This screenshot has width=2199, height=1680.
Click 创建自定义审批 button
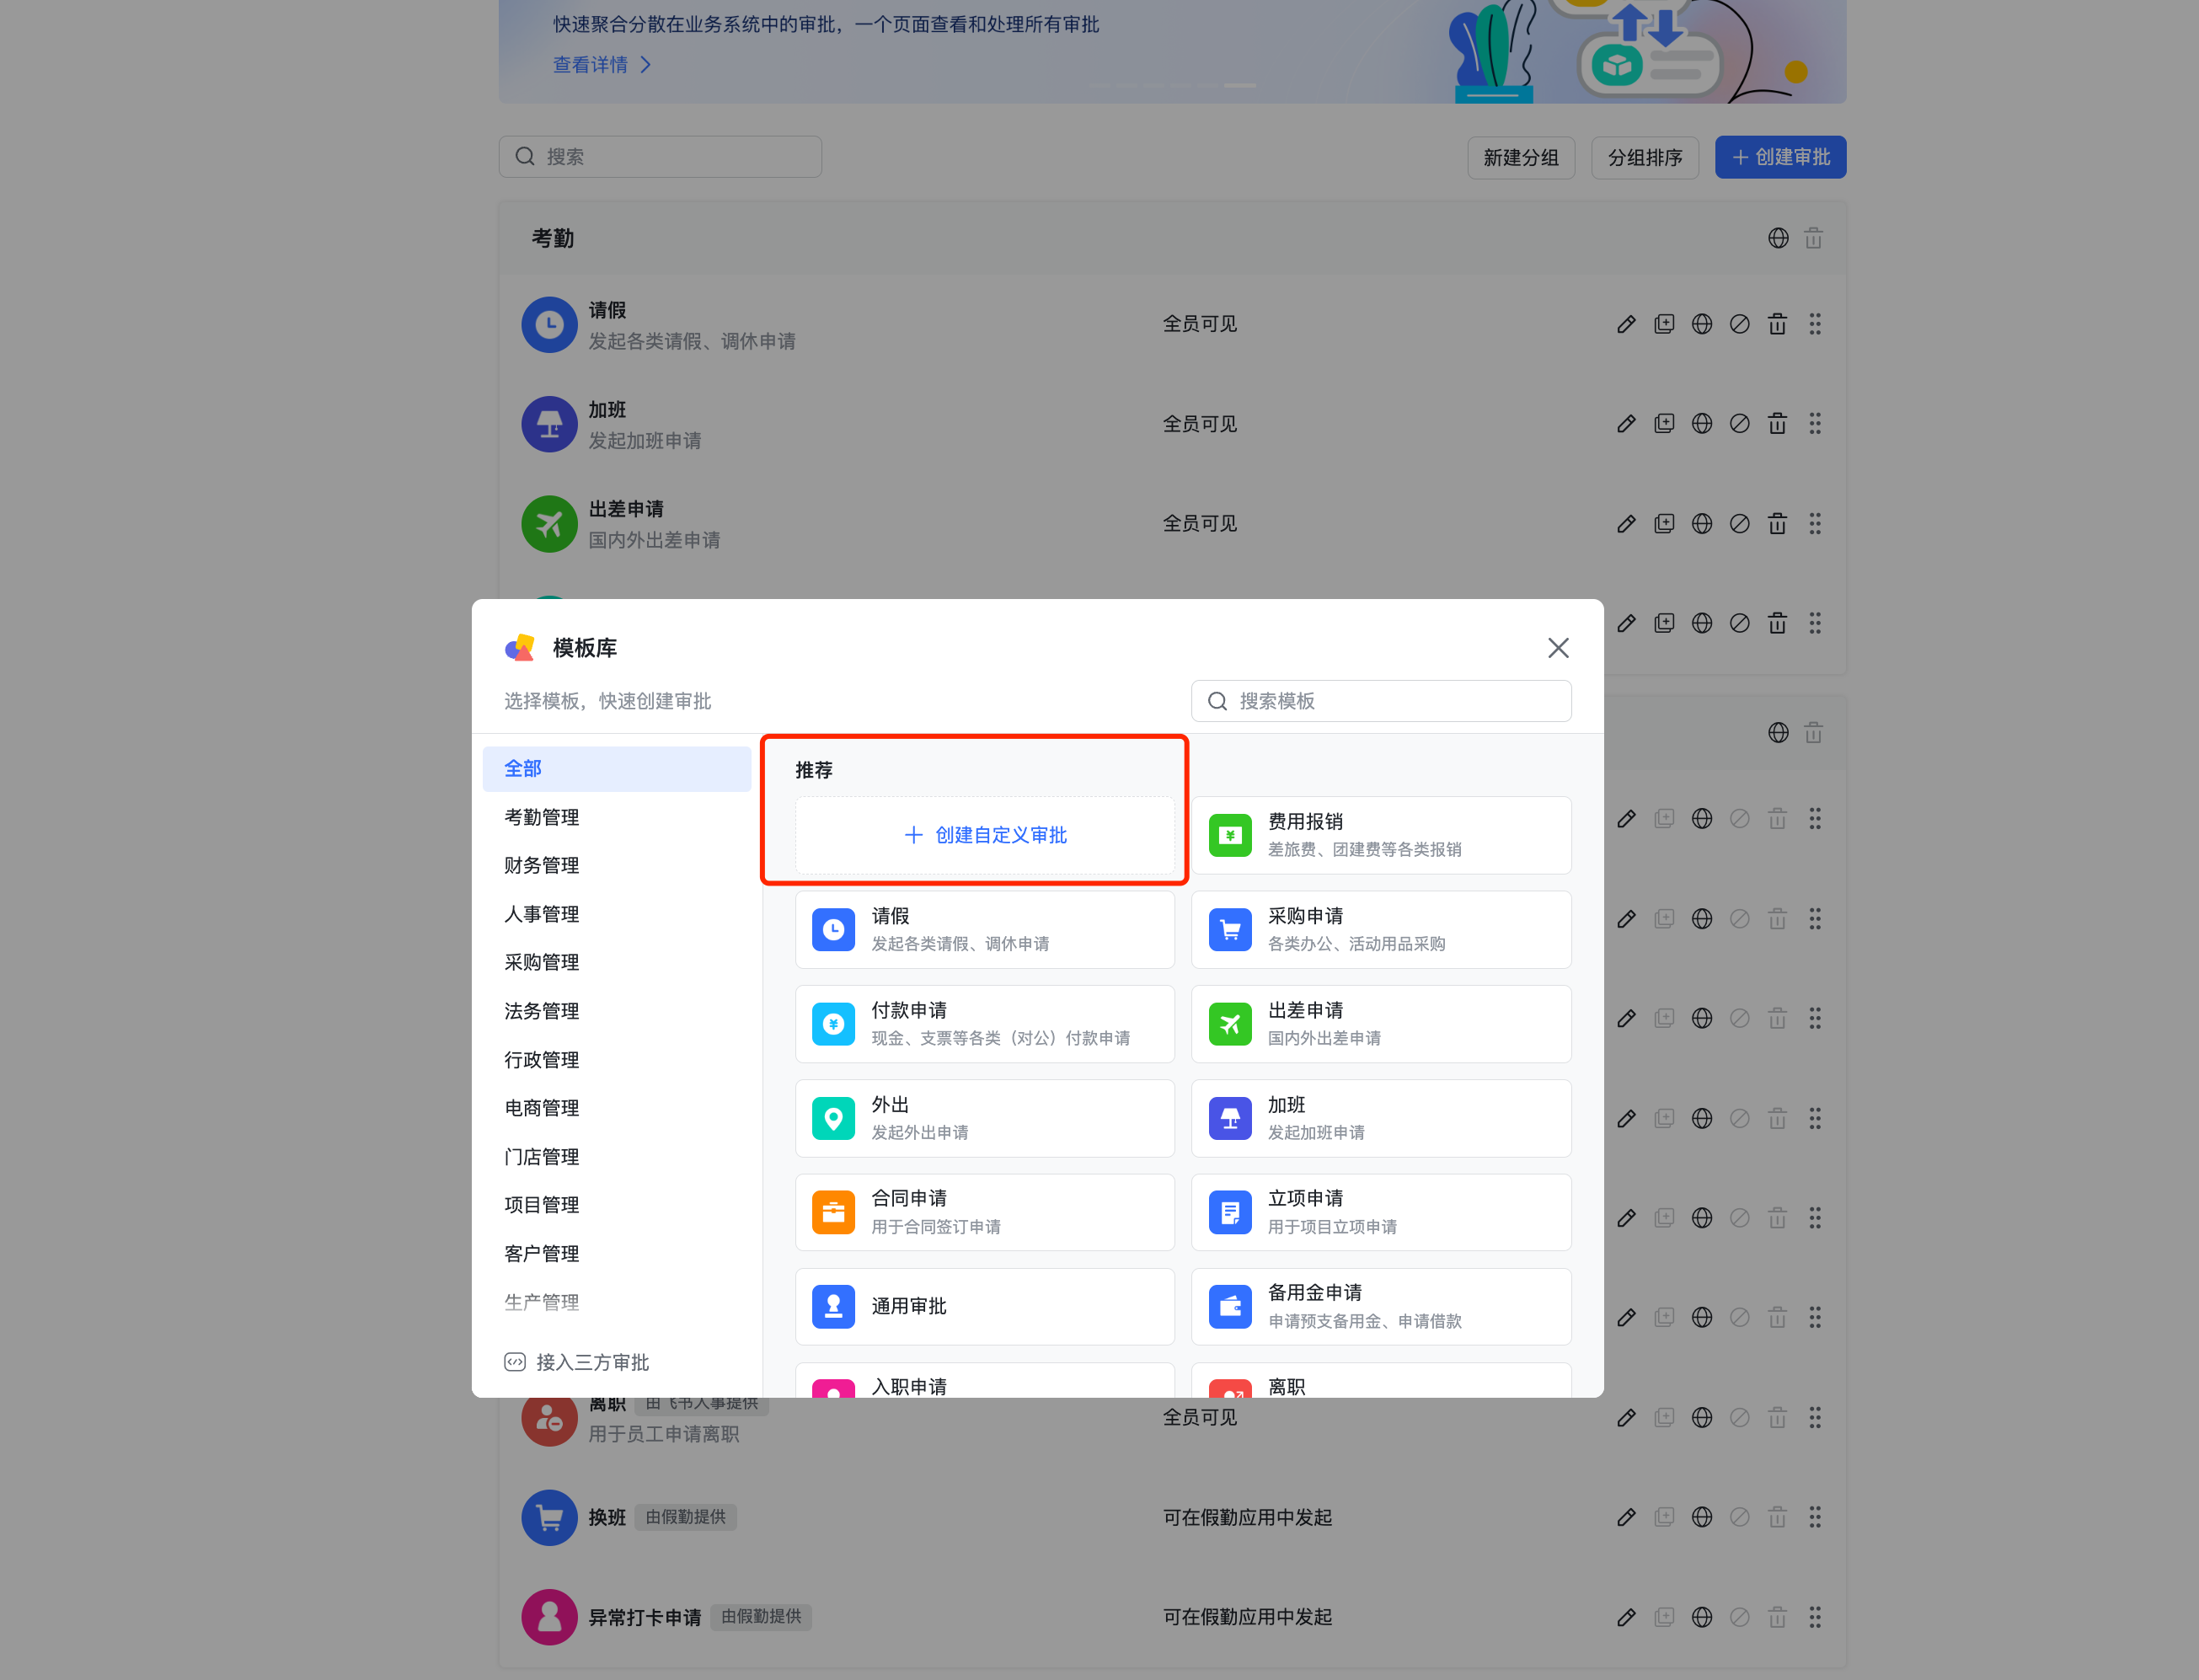click(985, 835)
